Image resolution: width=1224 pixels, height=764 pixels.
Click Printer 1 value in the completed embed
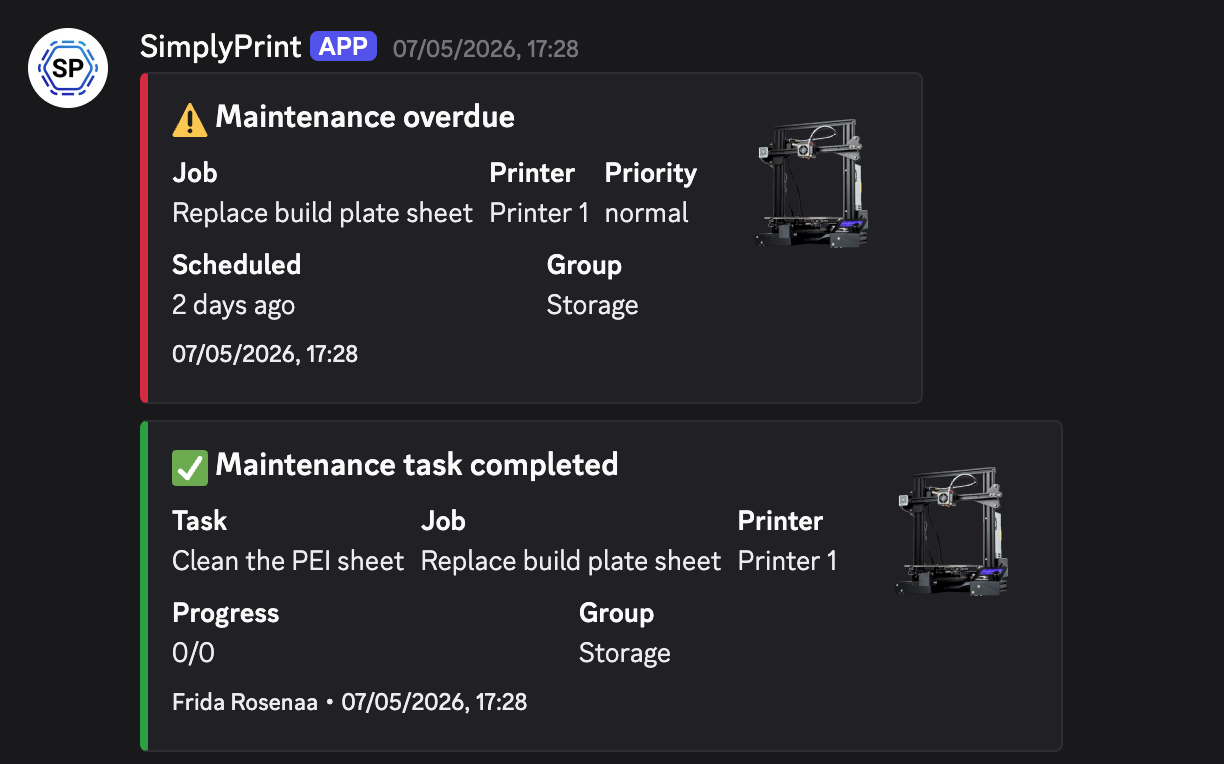(787, 561)
